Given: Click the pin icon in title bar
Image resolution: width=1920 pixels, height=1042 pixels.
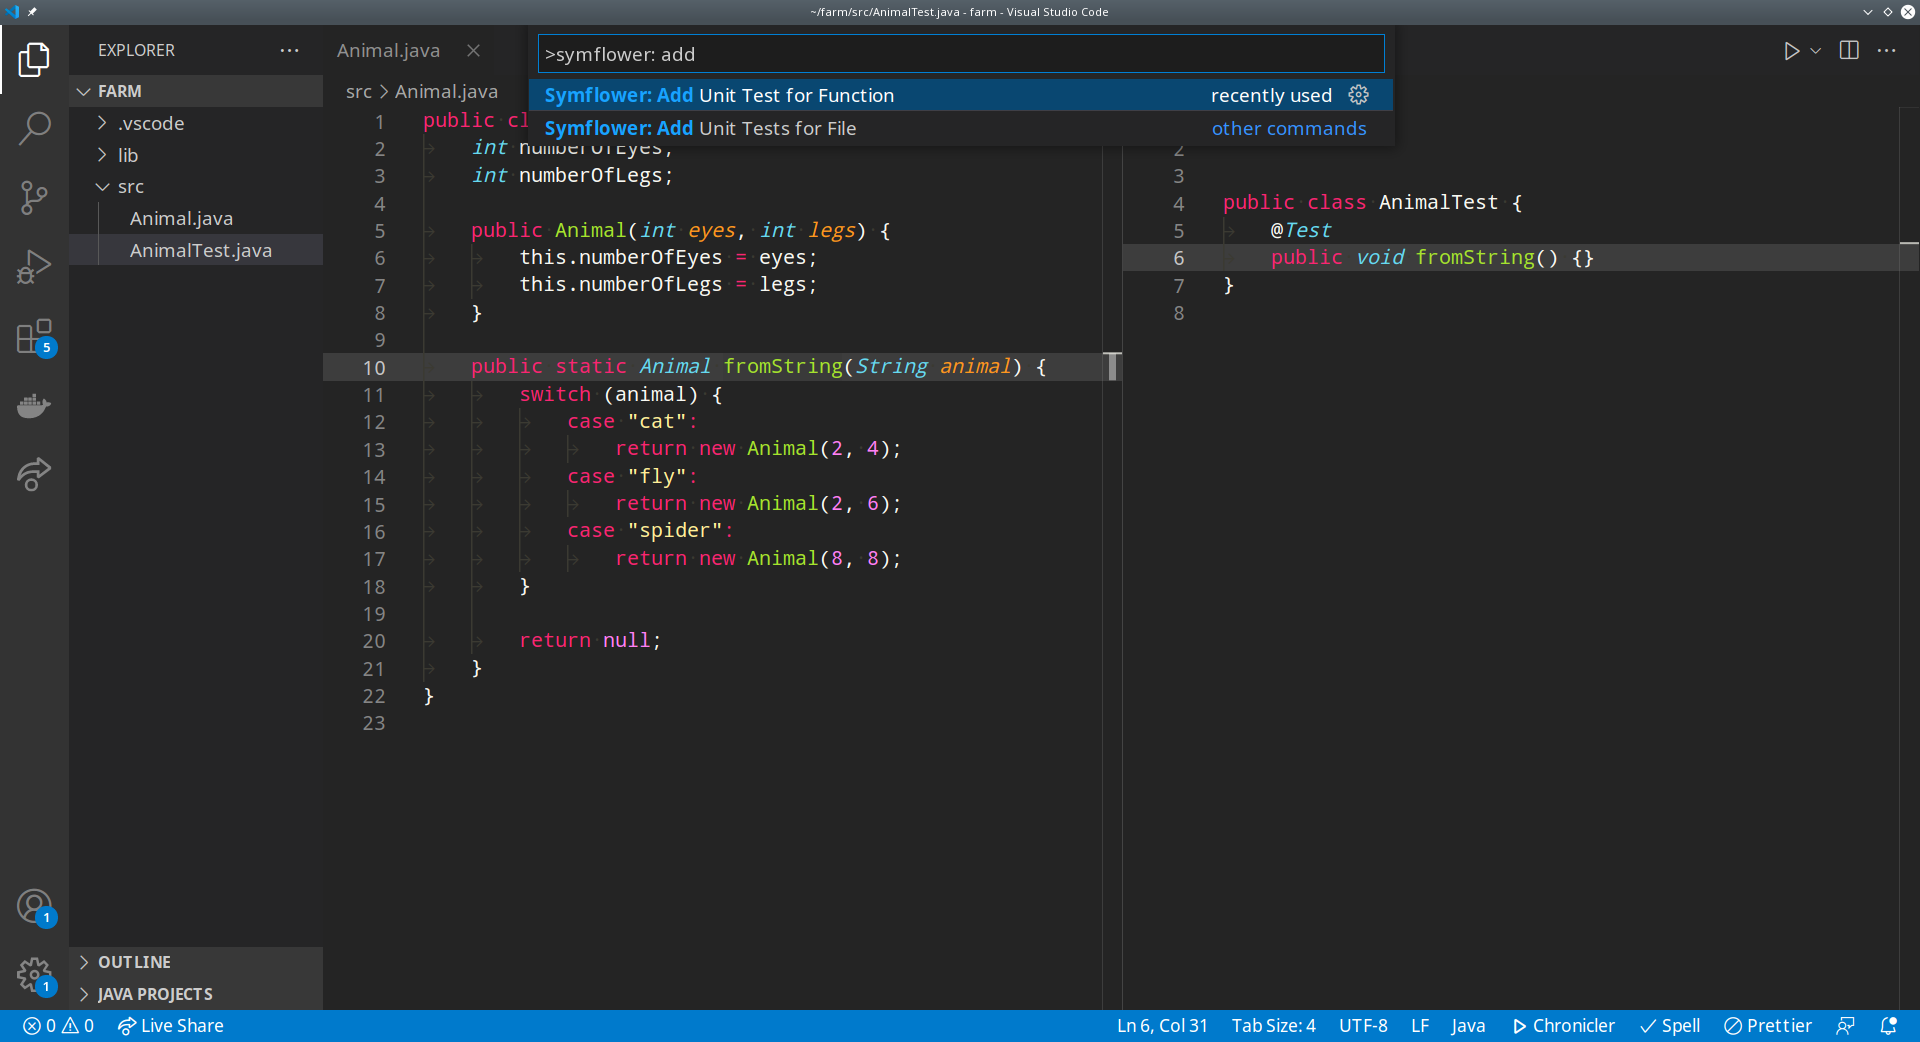Looking at the screenshot, I should click(x=32, y=12).
